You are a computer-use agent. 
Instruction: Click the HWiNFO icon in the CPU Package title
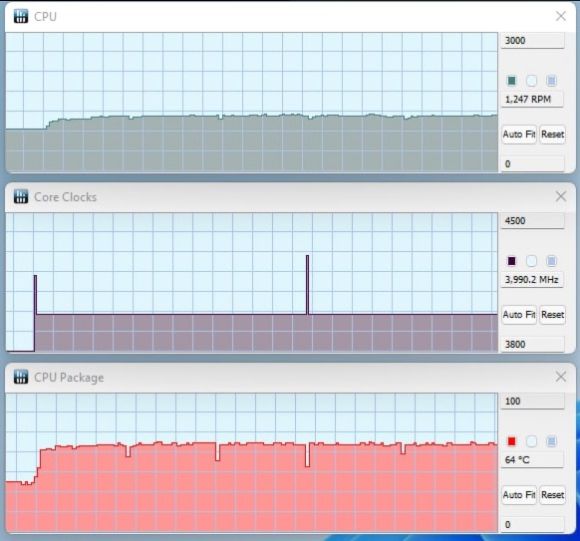pos(21,377)
